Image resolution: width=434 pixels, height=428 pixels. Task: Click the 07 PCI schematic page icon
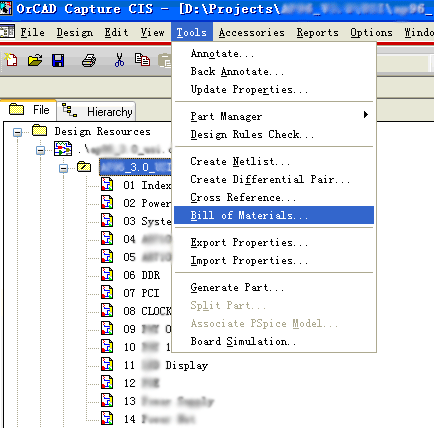[107, 293]
